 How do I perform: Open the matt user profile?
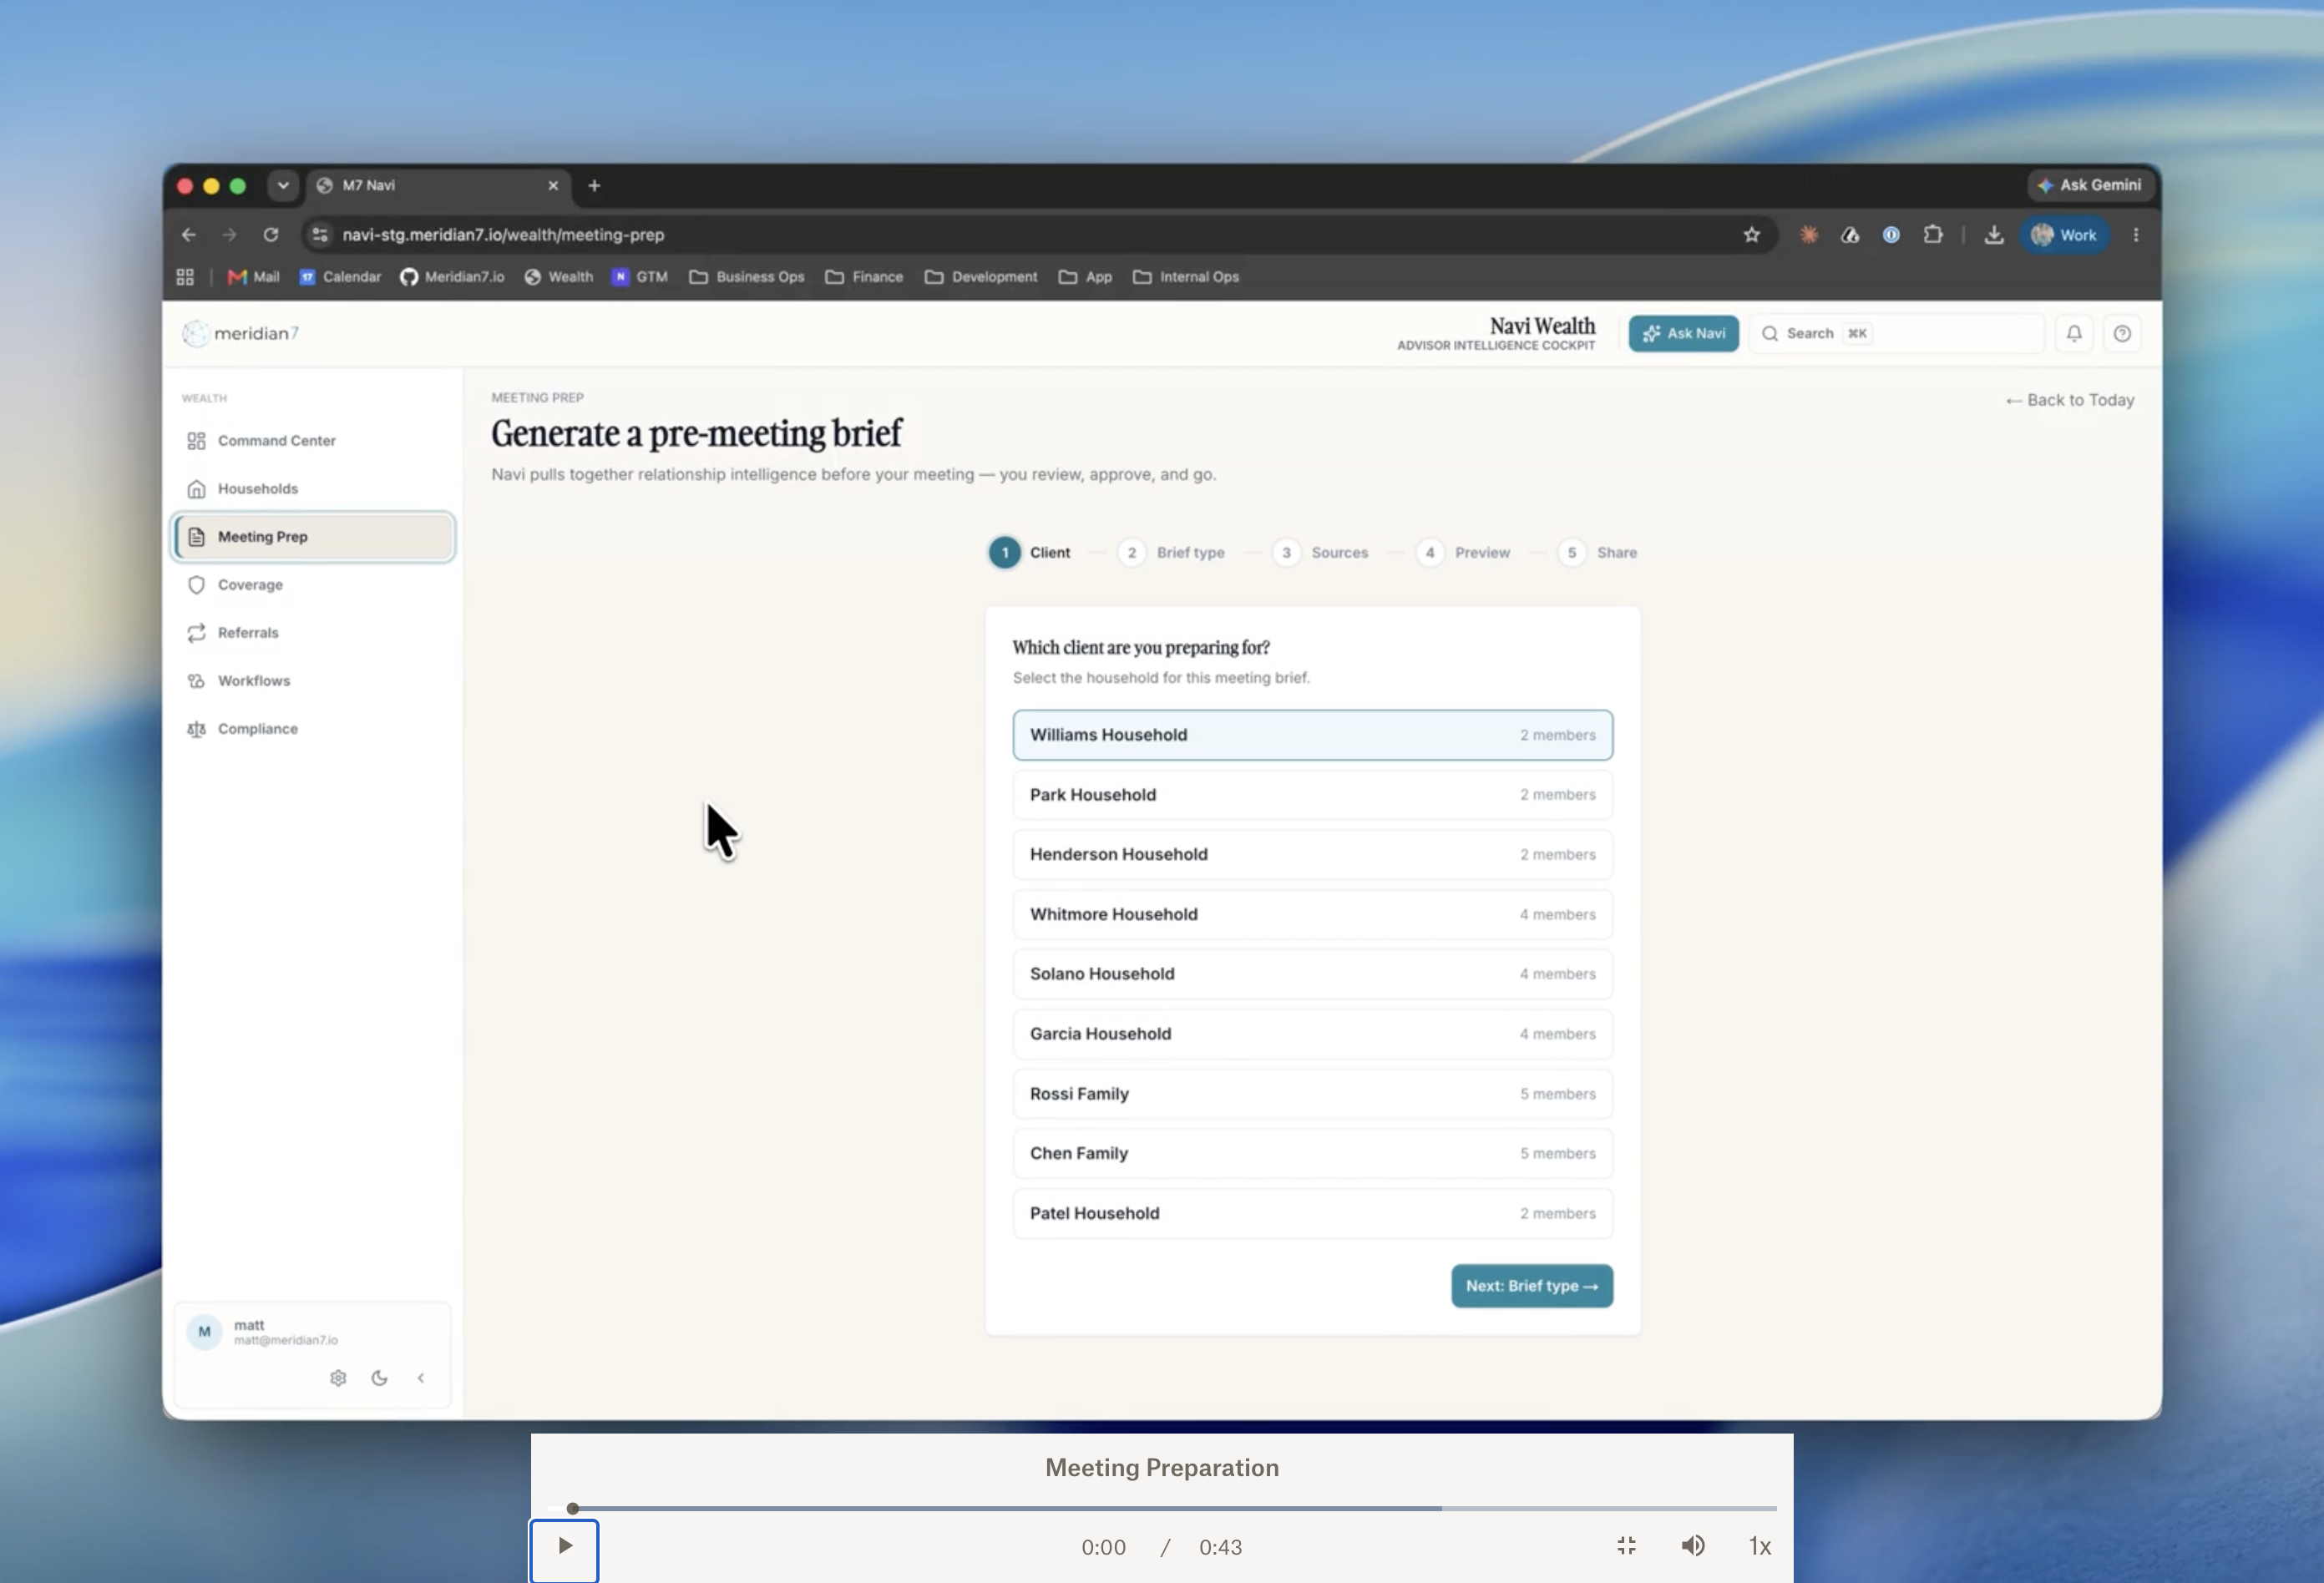[x=263, y=1332]
